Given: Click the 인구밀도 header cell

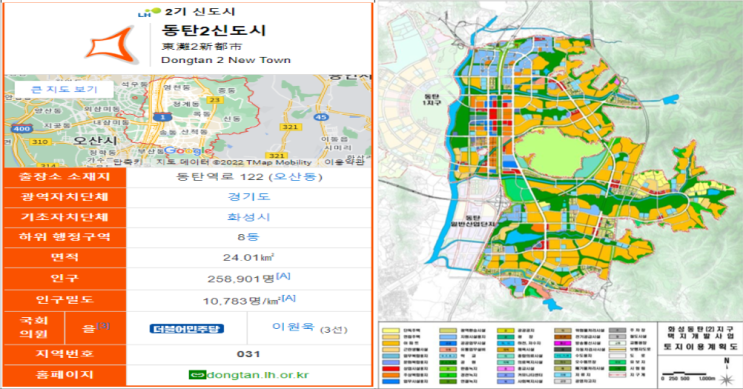Looking at the screenshot, I should [x=65, y=300].
